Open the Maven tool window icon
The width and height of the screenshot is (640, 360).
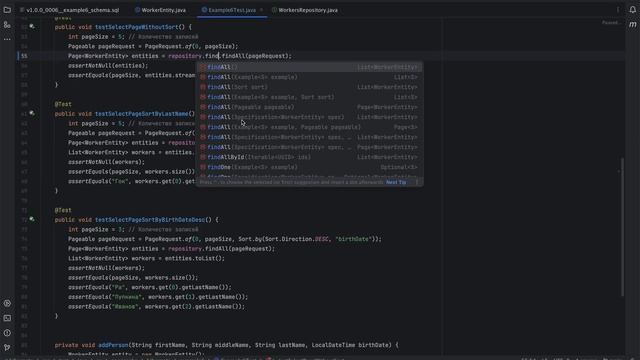pos(632,25)
